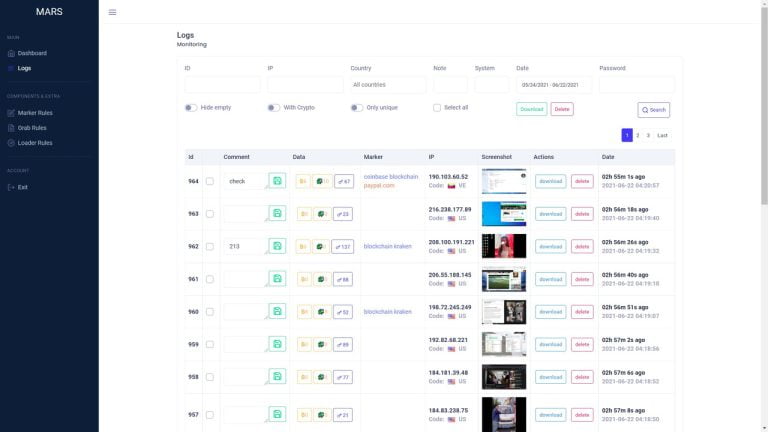Open screenshot thumbnail for log 964
Viewport: 768px width, 432px height.
point(504,181)
